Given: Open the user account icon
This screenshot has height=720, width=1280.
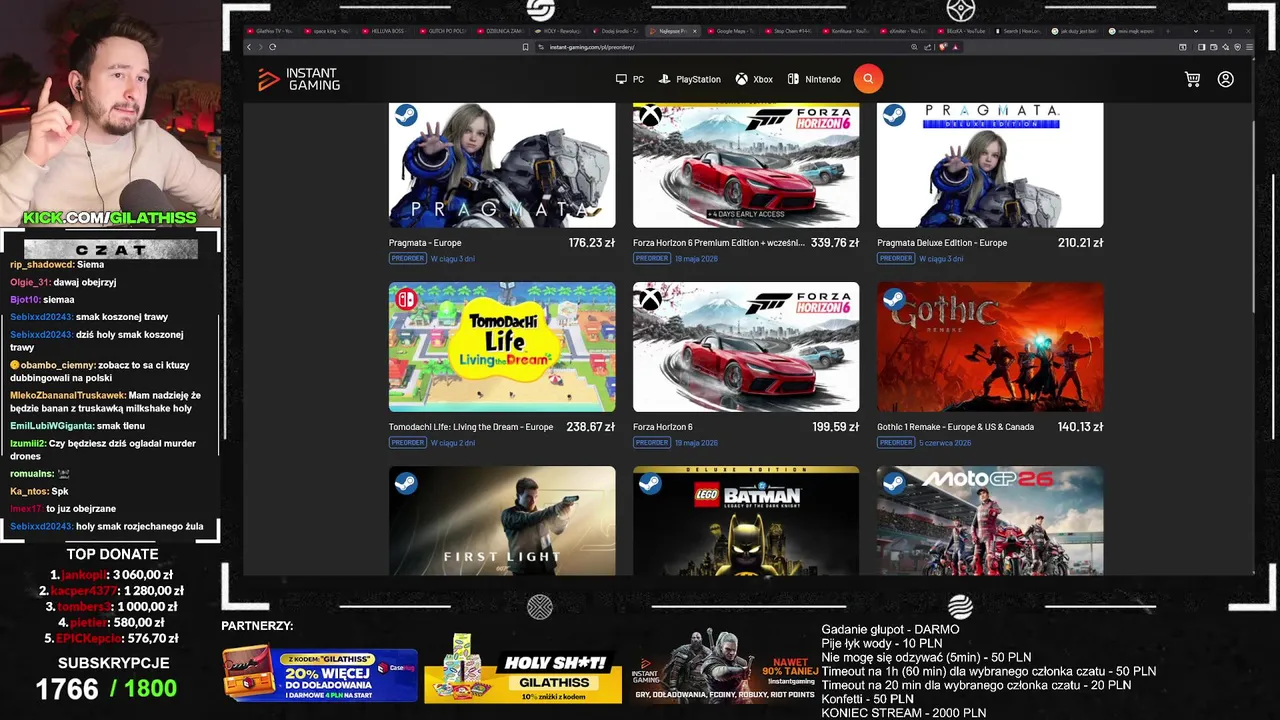Looking at the screenshot, I should point(1226,79).
